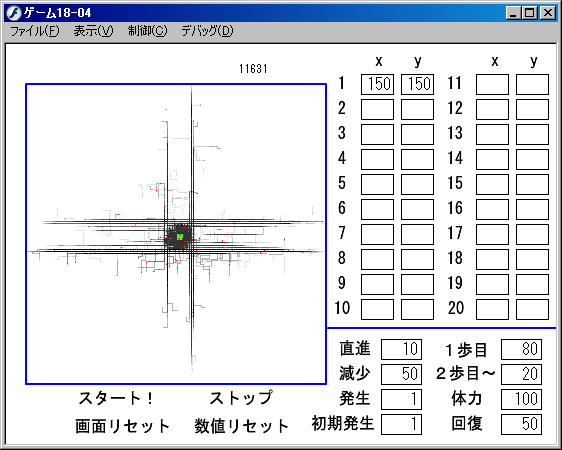Viewport: 562px width, 450px height.
Task: Click the row 15 y input box
Action: [532, 185]
